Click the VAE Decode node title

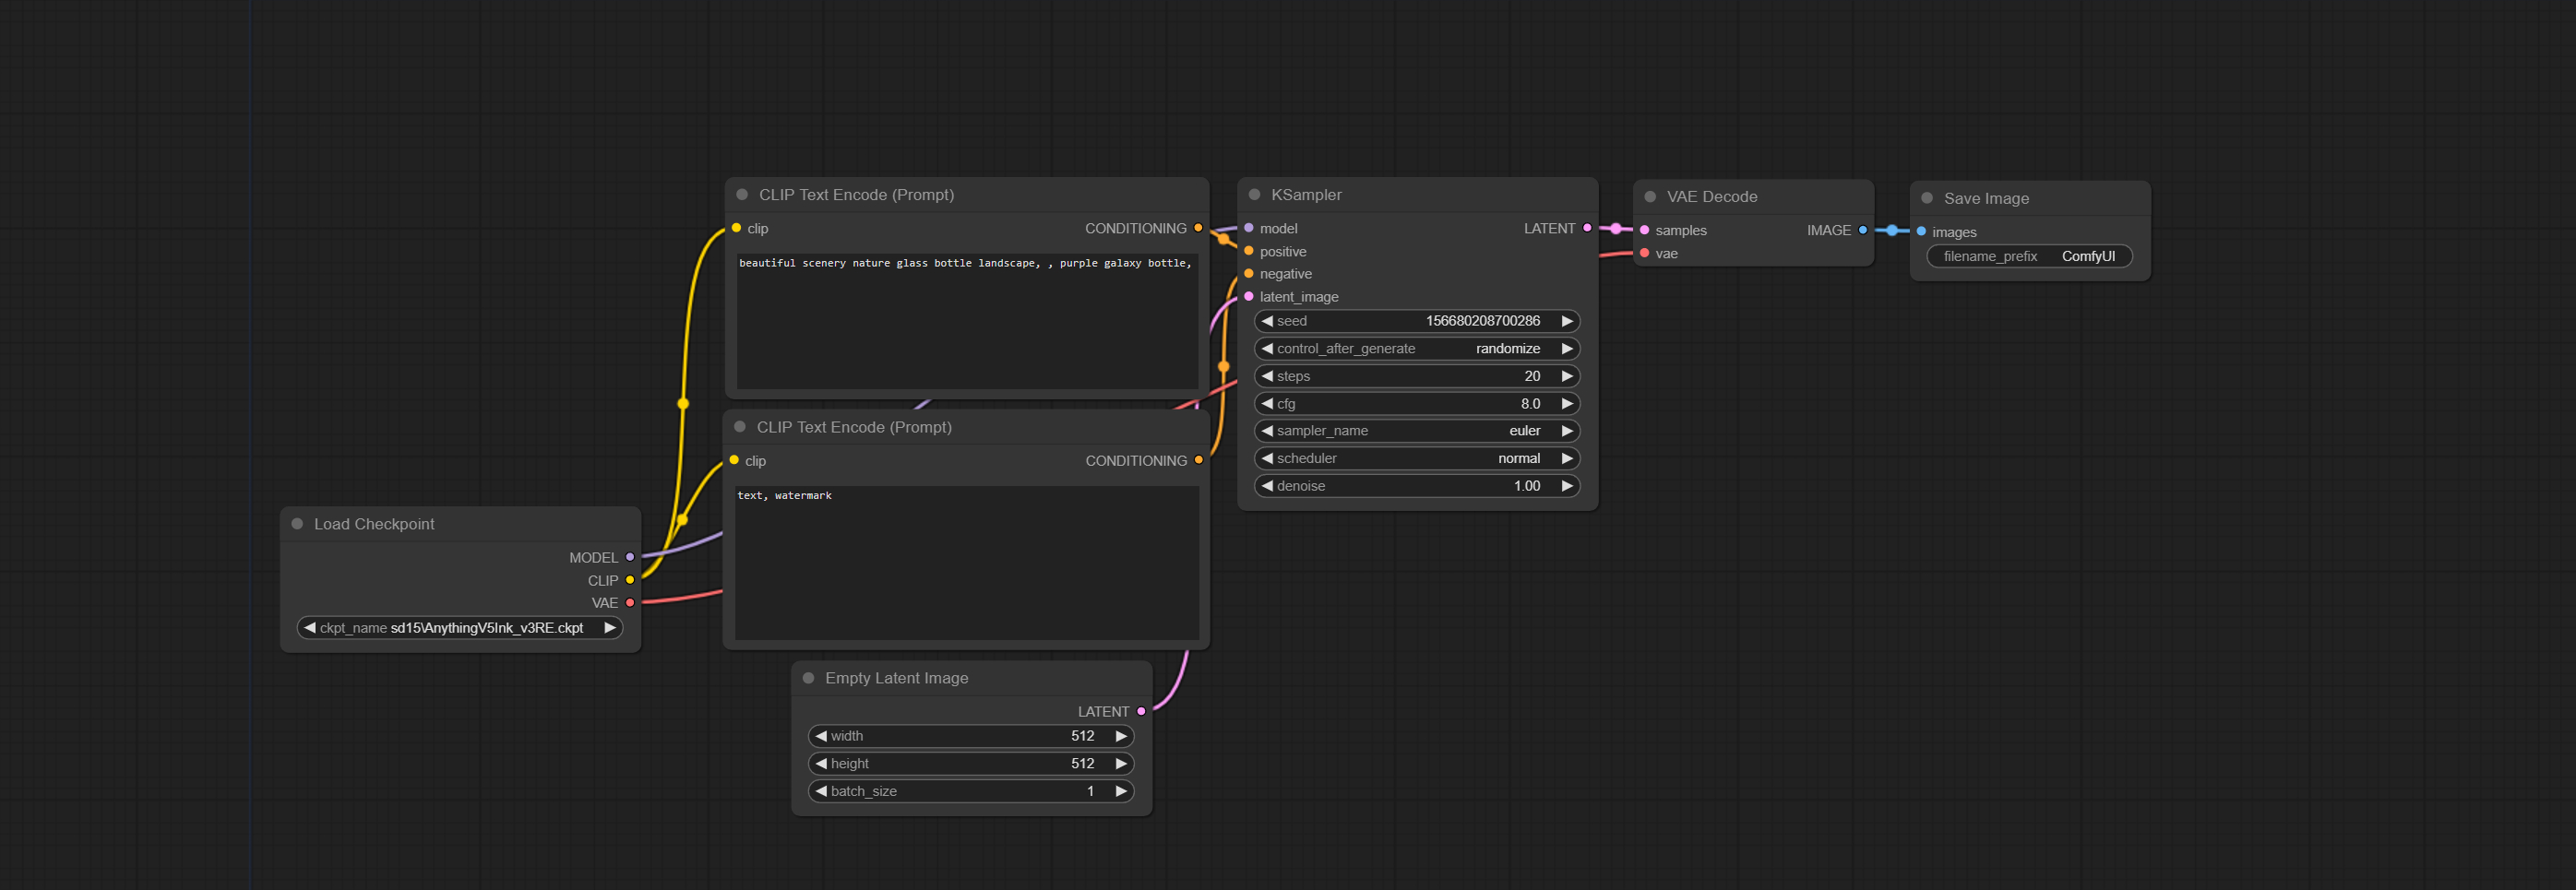point(1712,197)
